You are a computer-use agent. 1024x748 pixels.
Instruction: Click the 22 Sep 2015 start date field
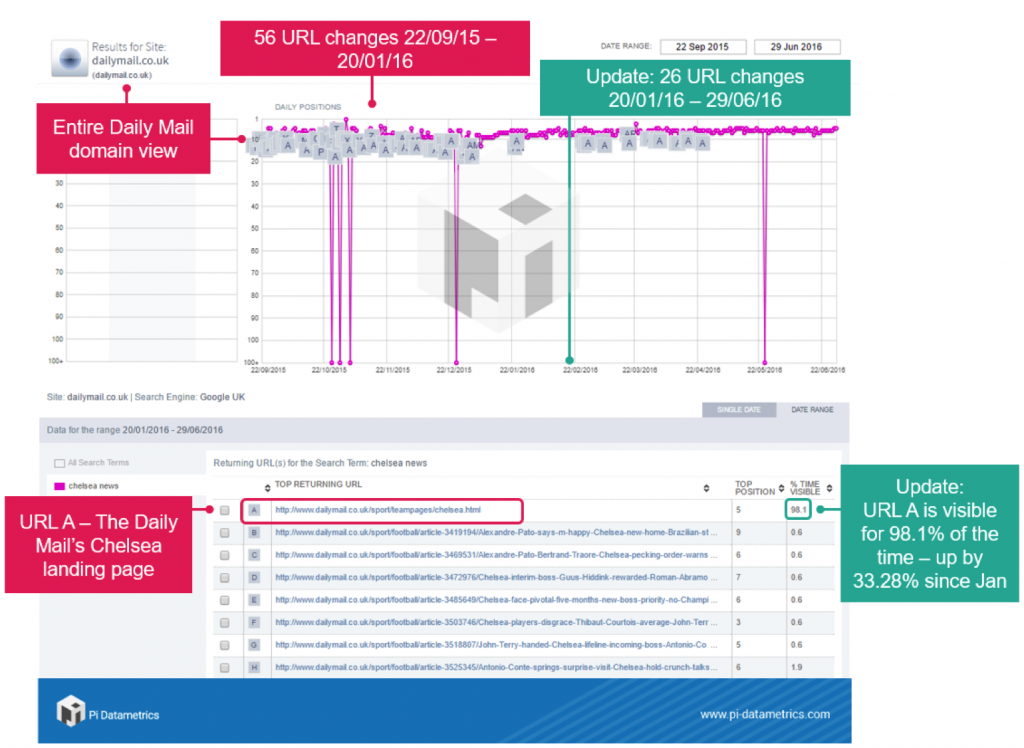coord(702,46)
